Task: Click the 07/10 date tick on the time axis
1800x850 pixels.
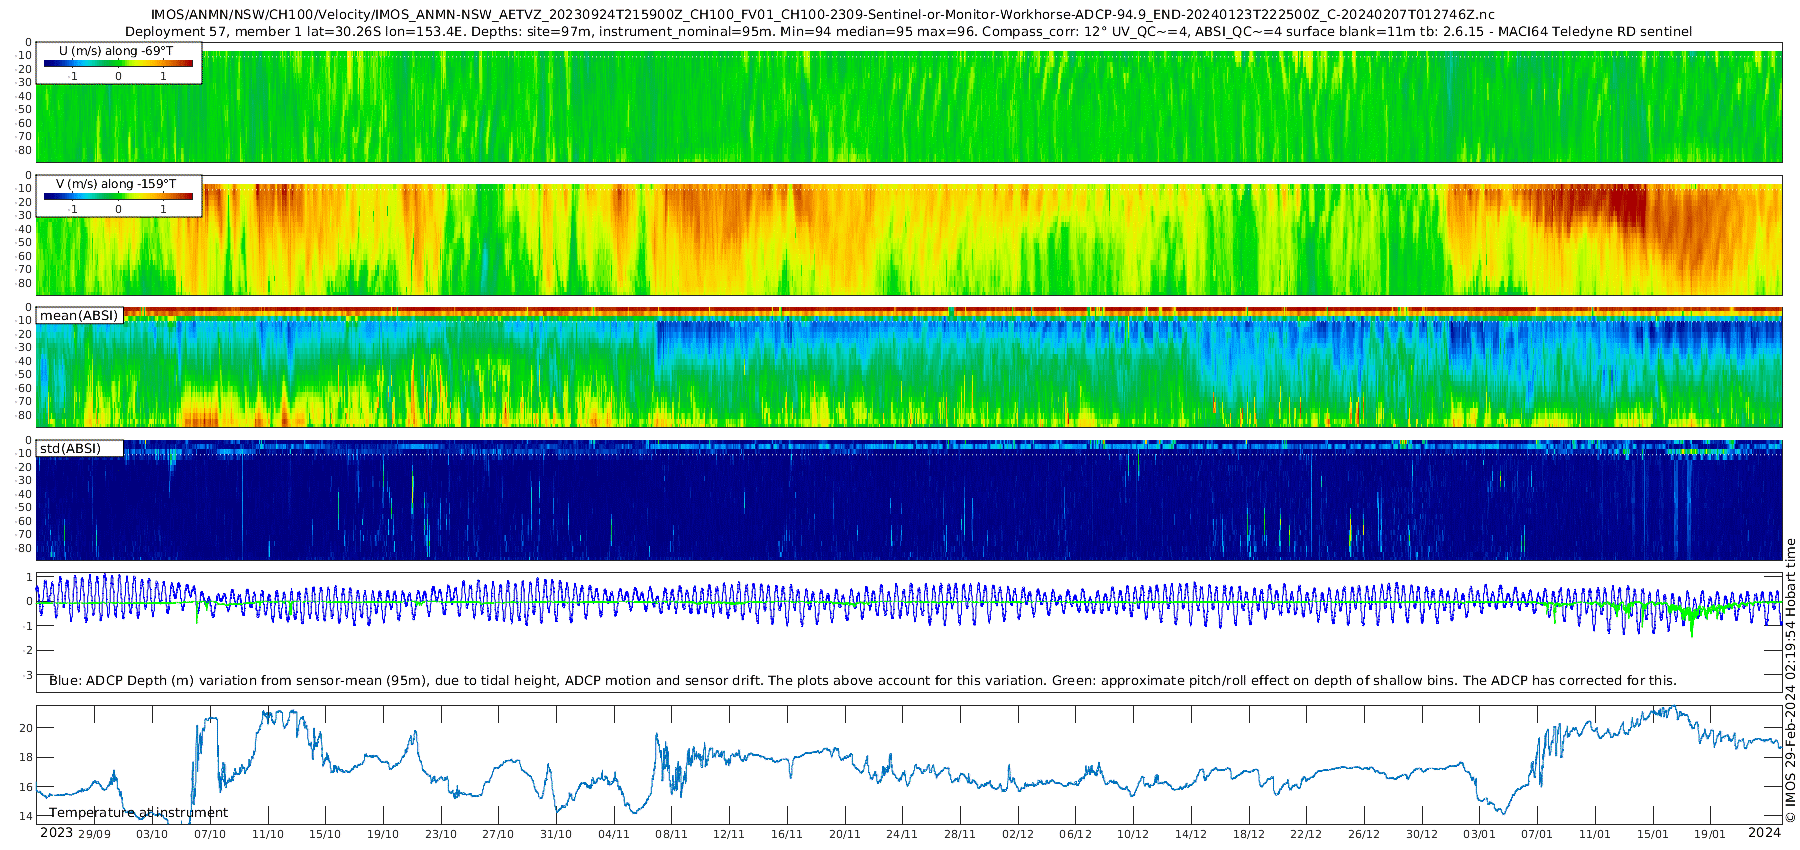Action: coord(210,834)
